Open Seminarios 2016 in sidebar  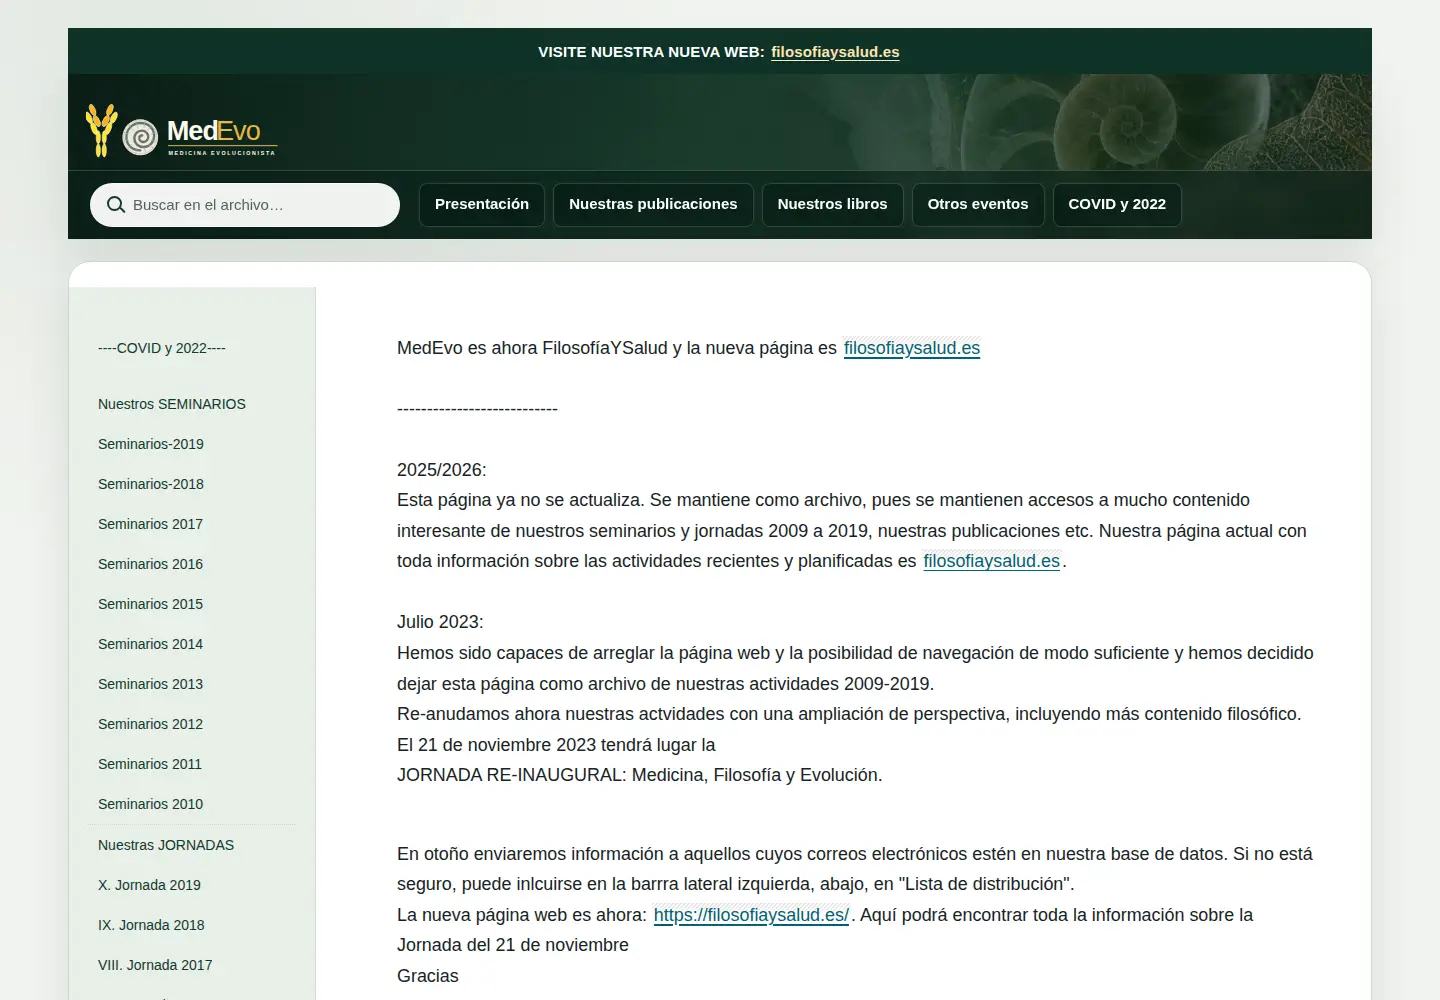coord(151,564)
